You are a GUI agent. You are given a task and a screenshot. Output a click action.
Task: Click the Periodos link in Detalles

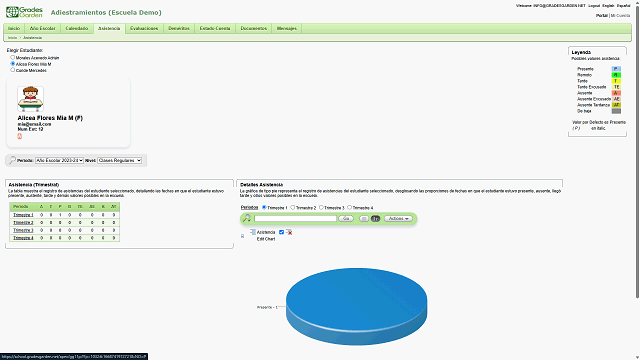pos(249,207)
